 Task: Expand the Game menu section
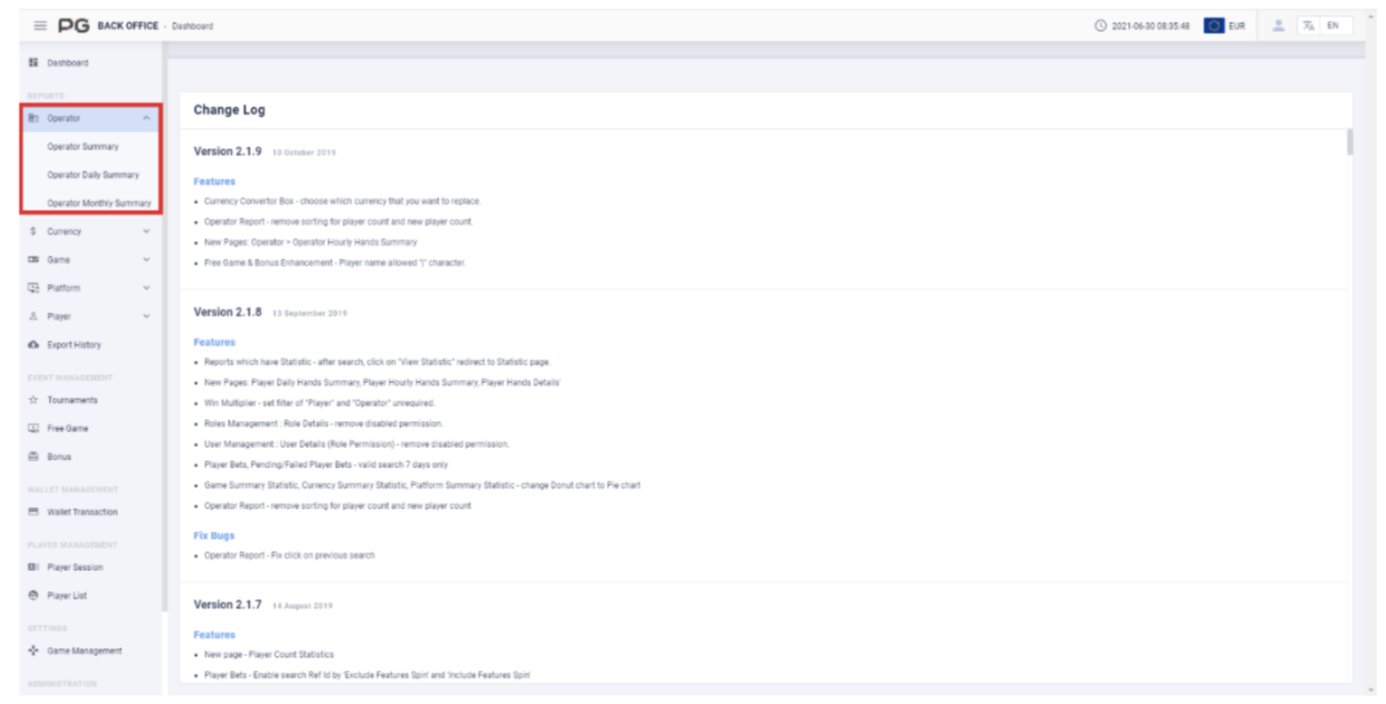click(147, 260)
